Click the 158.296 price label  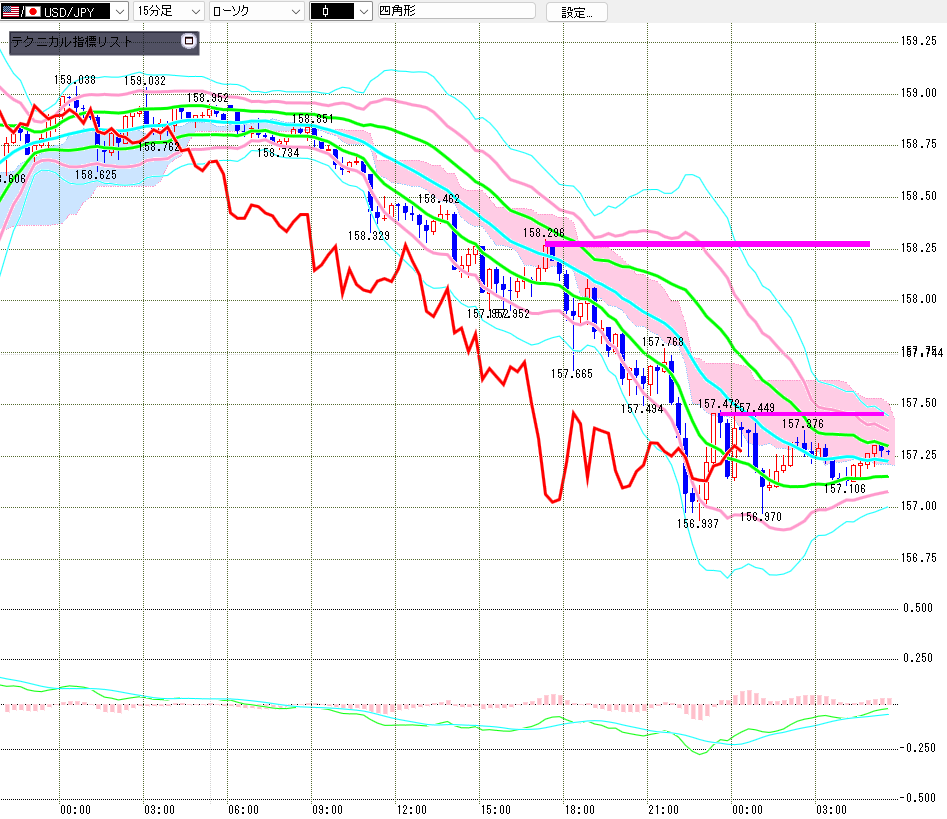544,233
